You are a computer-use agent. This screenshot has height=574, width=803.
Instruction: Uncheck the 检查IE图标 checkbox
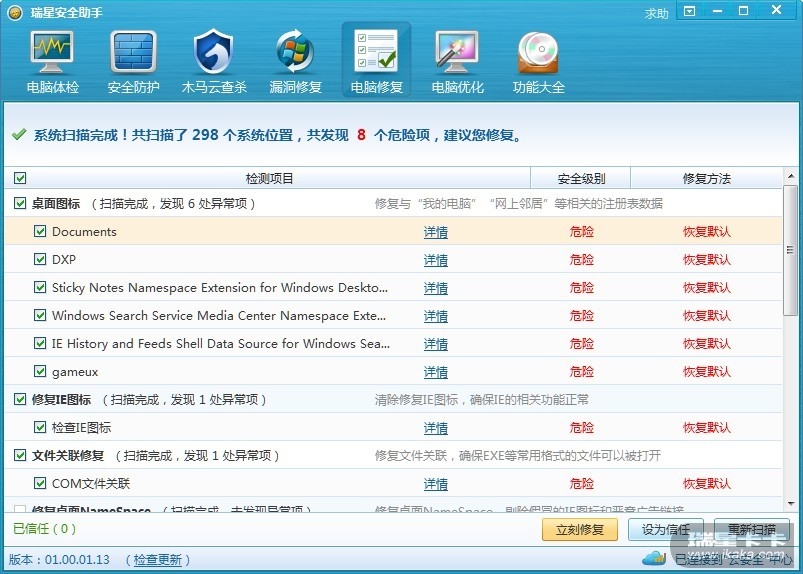tap(40, 427)
